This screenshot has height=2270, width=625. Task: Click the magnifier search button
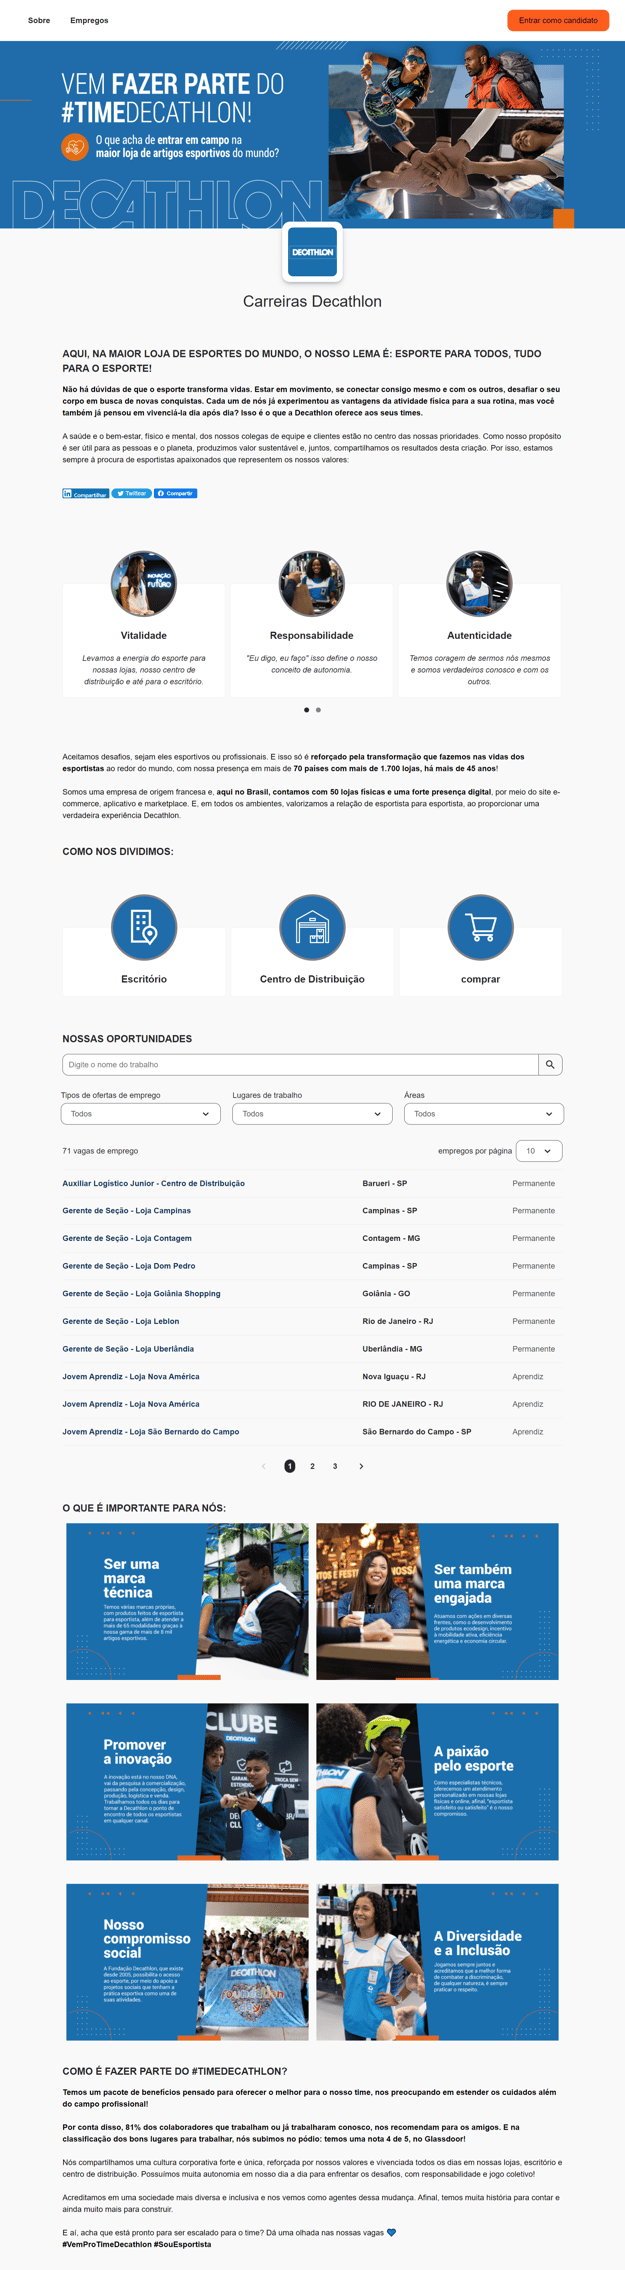(x=550, y=1065)
